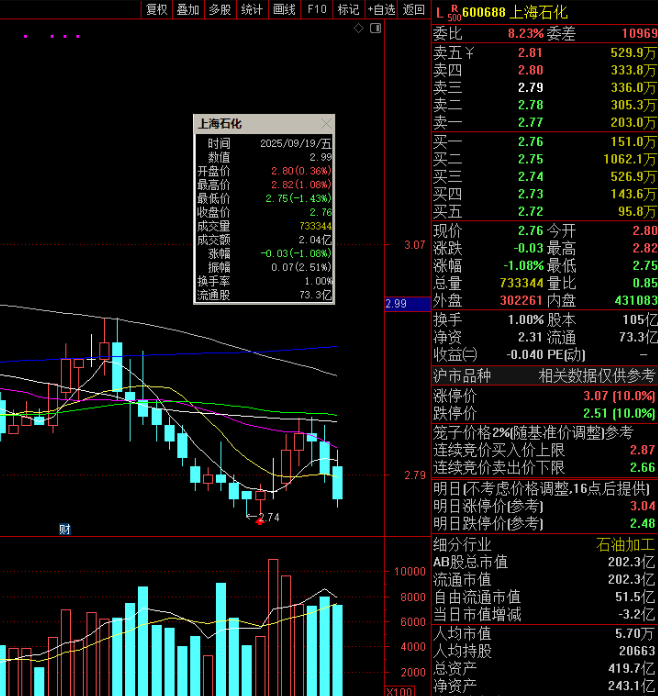Select the 多股 multi-stock view
This screenshot has height=696, width=658.
220,9
